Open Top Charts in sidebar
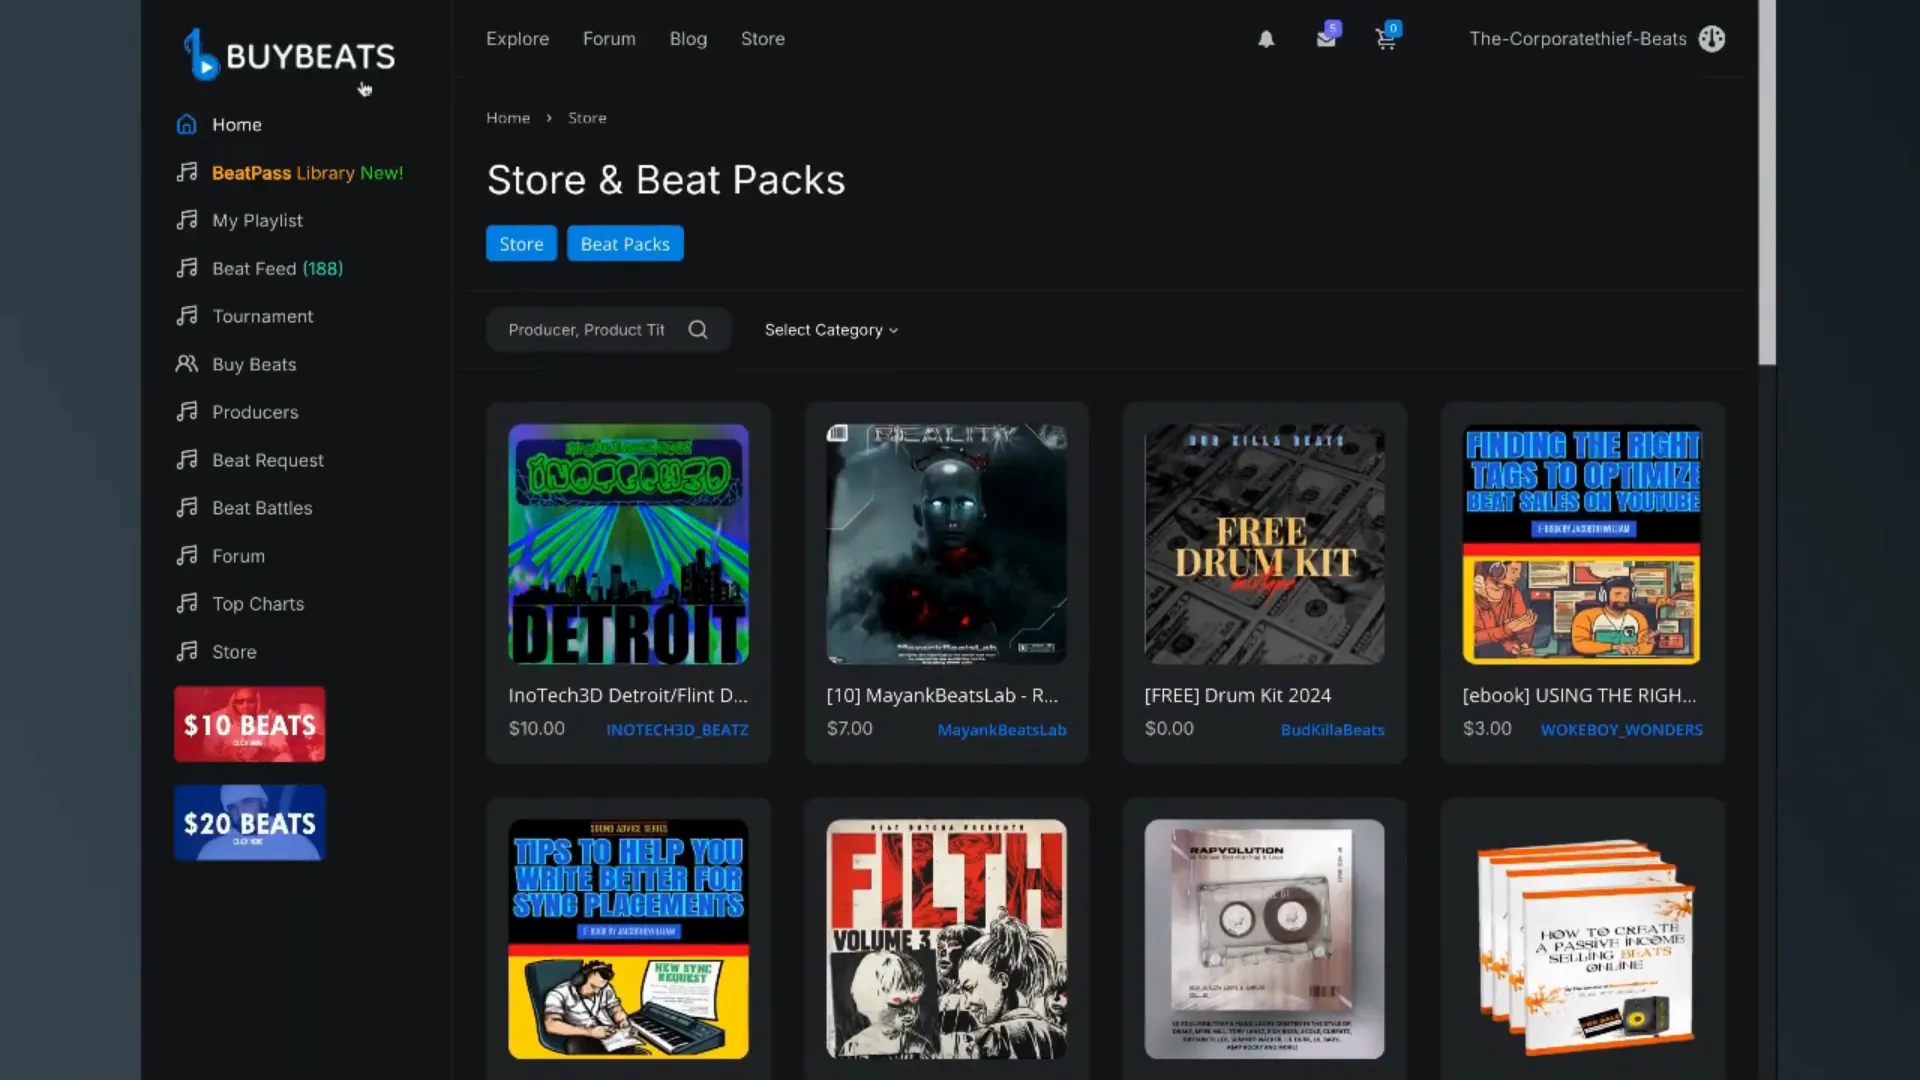The image size is (1920, 1080). tap(258, 605)
